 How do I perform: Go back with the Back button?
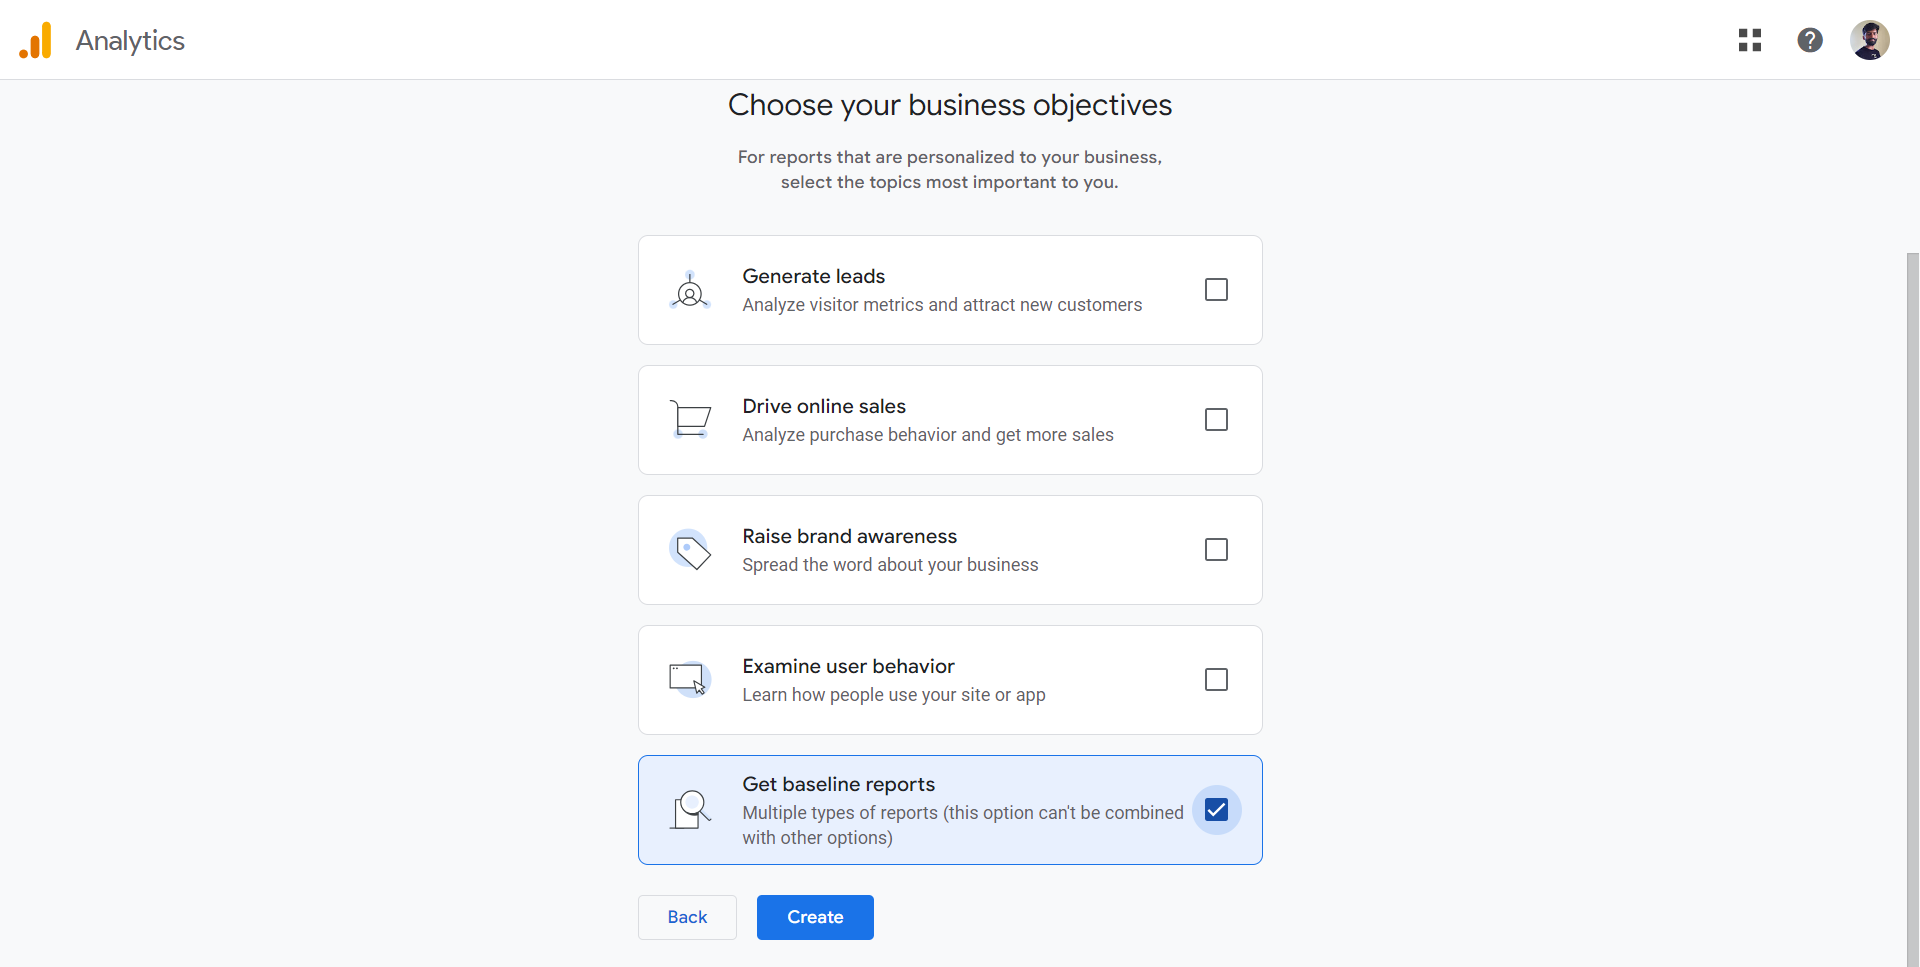click(687, 917)
